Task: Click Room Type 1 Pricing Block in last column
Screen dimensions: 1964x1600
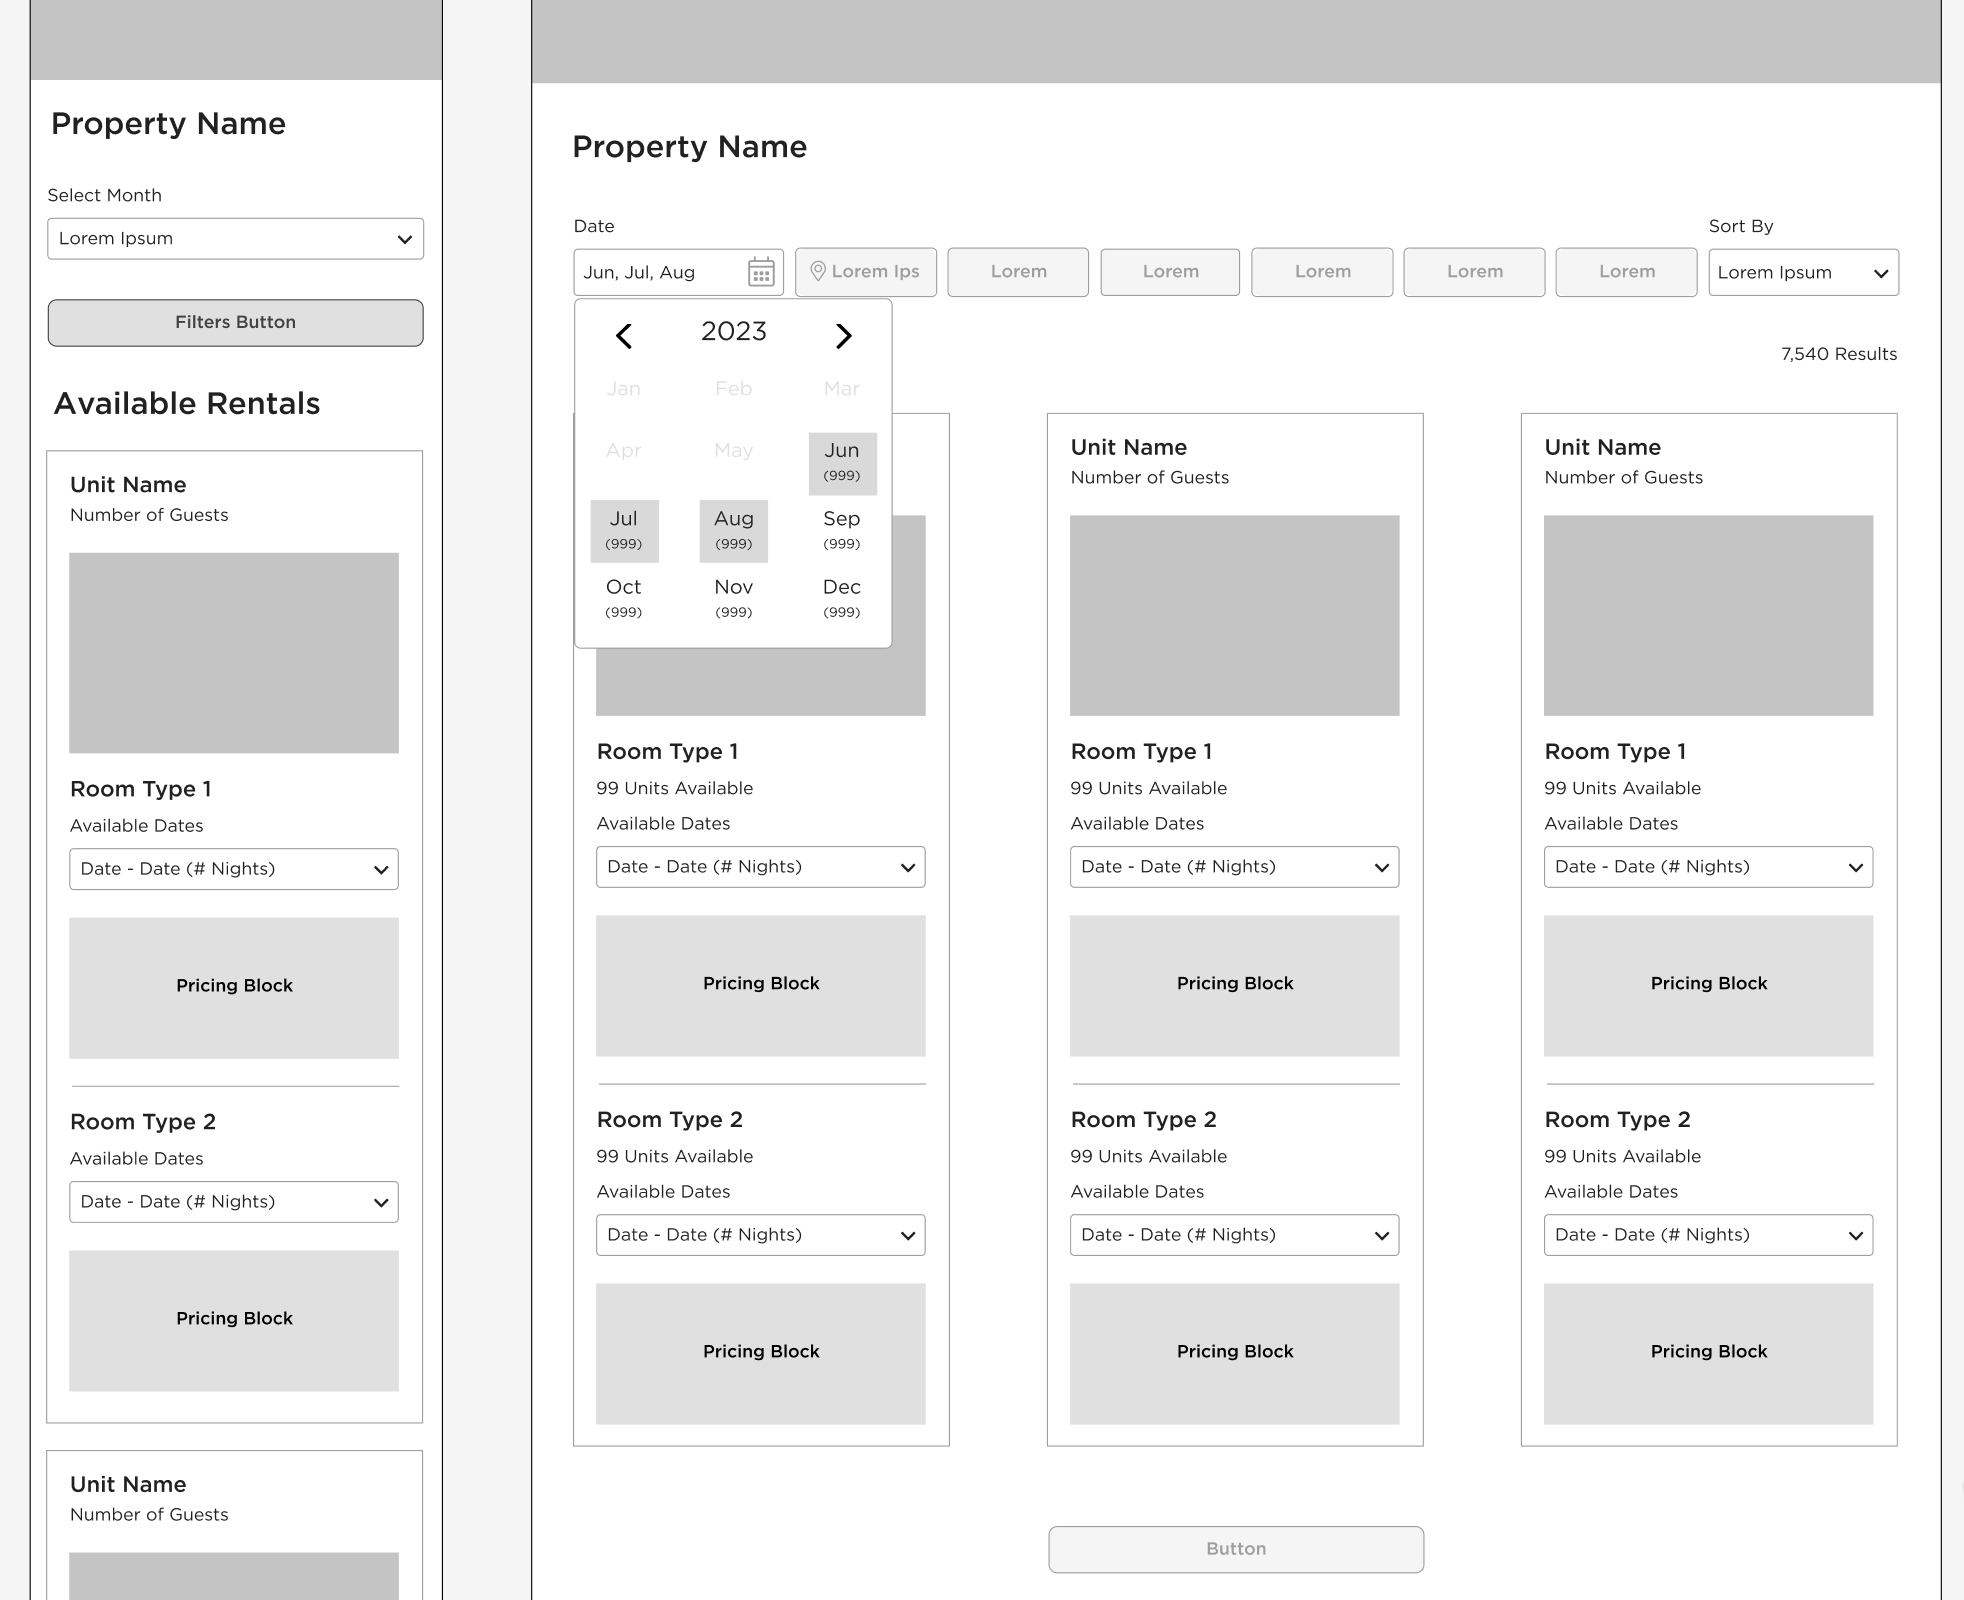Action: coord(1708,985)
